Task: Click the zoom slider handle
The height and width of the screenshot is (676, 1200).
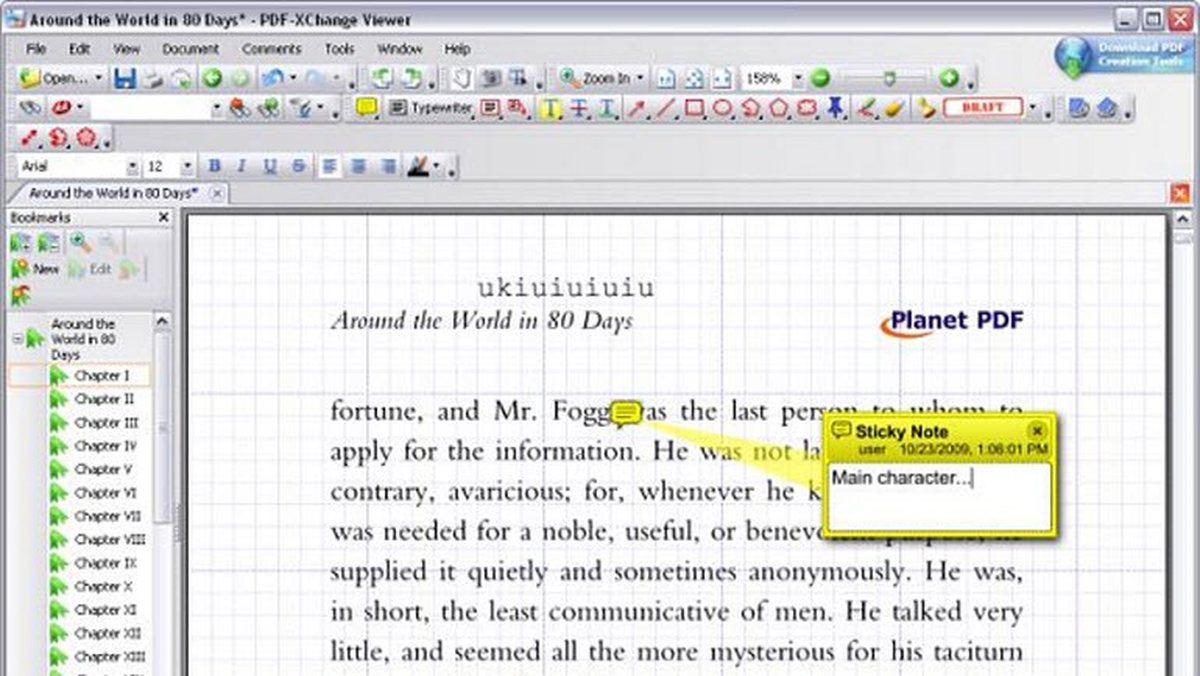Action: [x=889, y=78]
